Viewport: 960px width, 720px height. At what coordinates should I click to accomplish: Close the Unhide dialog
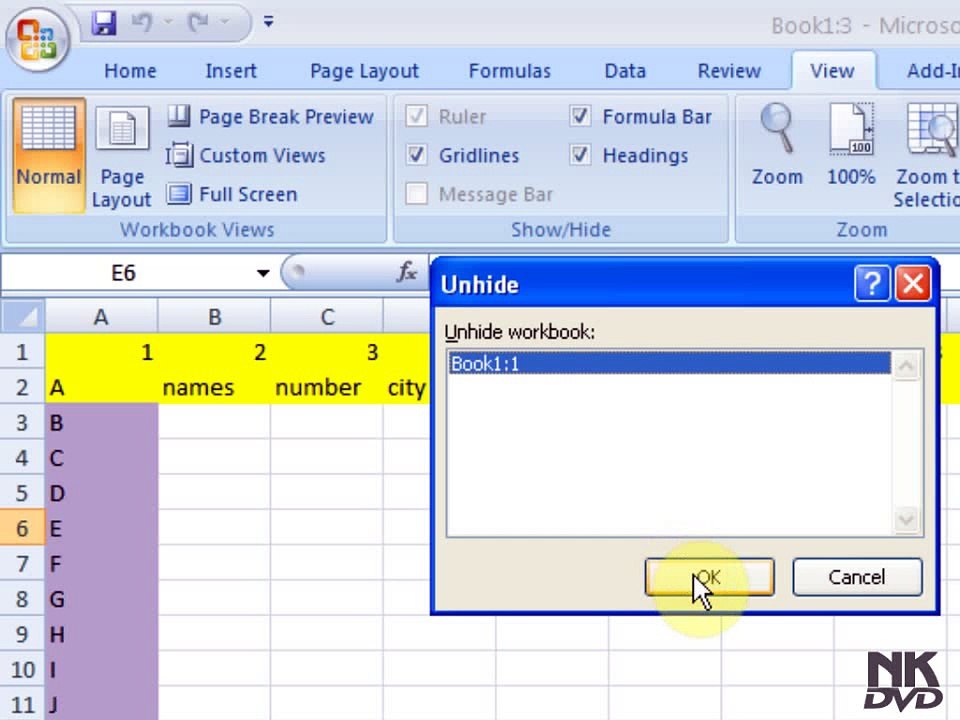[x=913, y=283]
